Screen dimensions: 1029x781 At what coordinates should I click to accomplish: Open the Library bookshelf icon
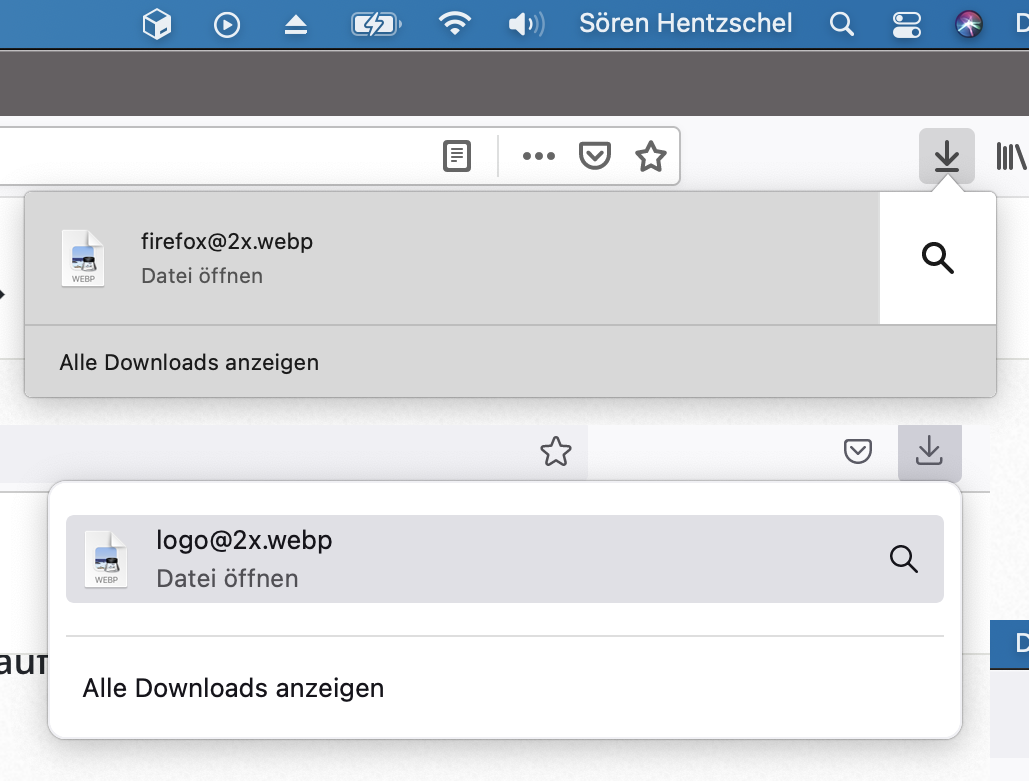[1012, 156]
